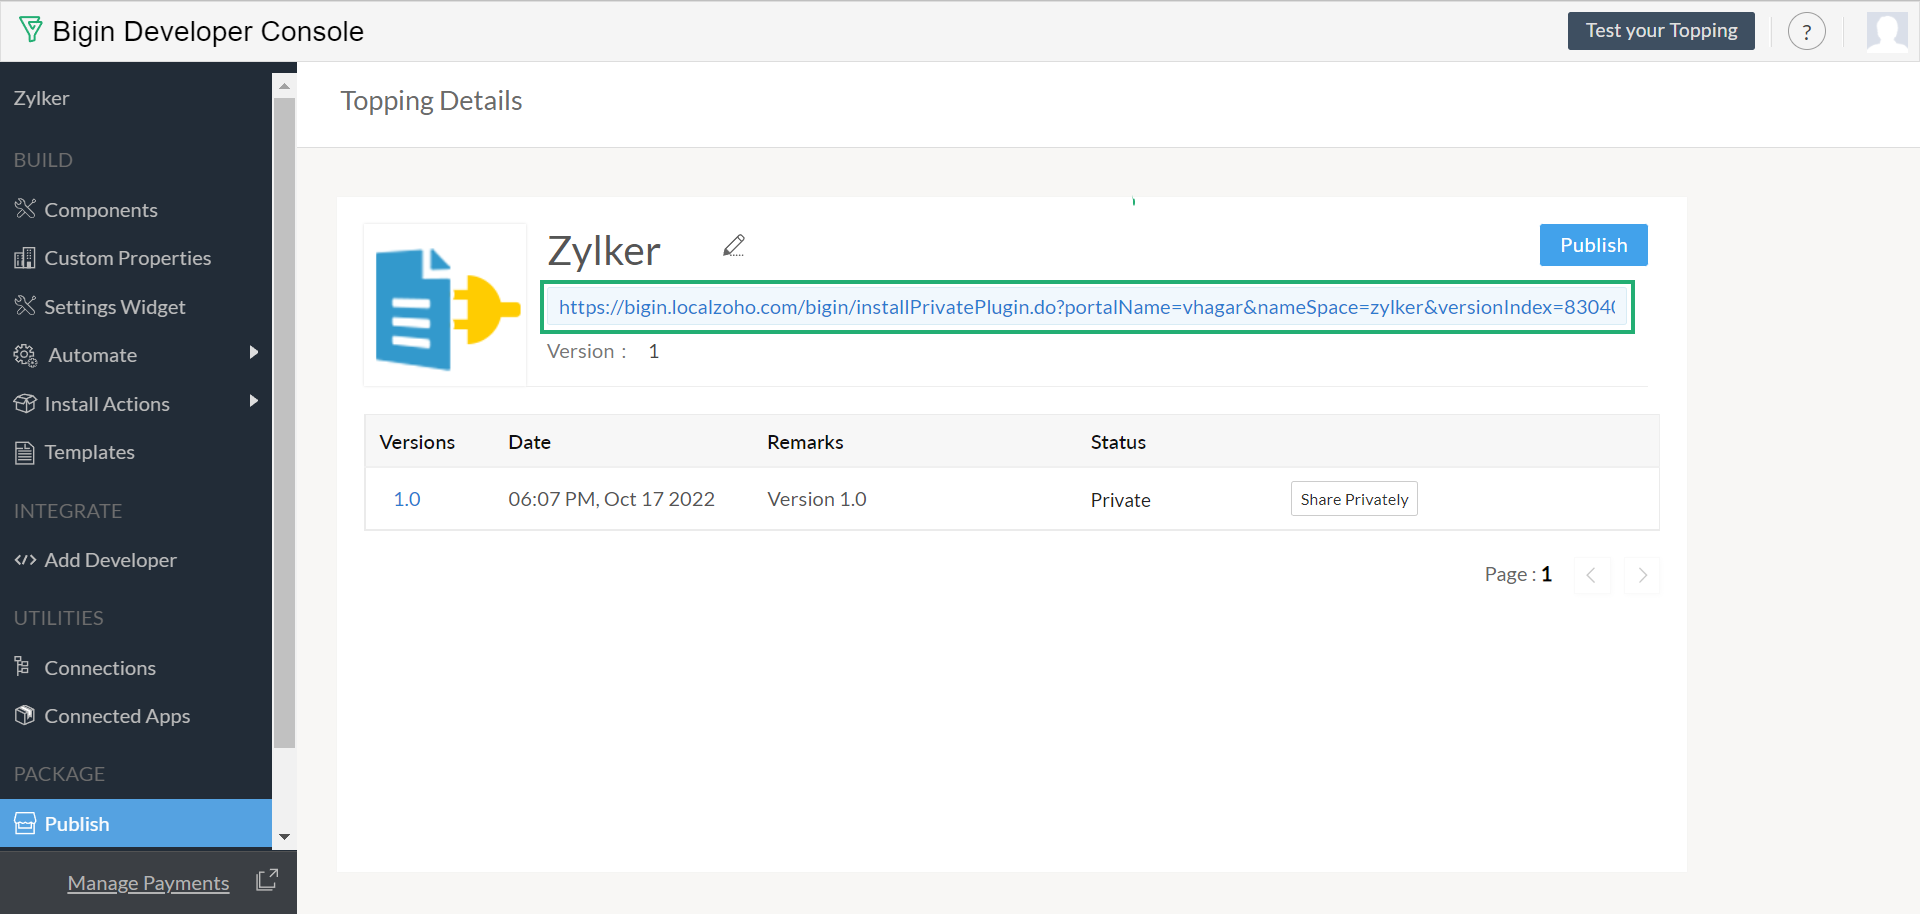The image size is (1920, 914).
Task: Click the Topping Details heading
Action: click(431, 101)
